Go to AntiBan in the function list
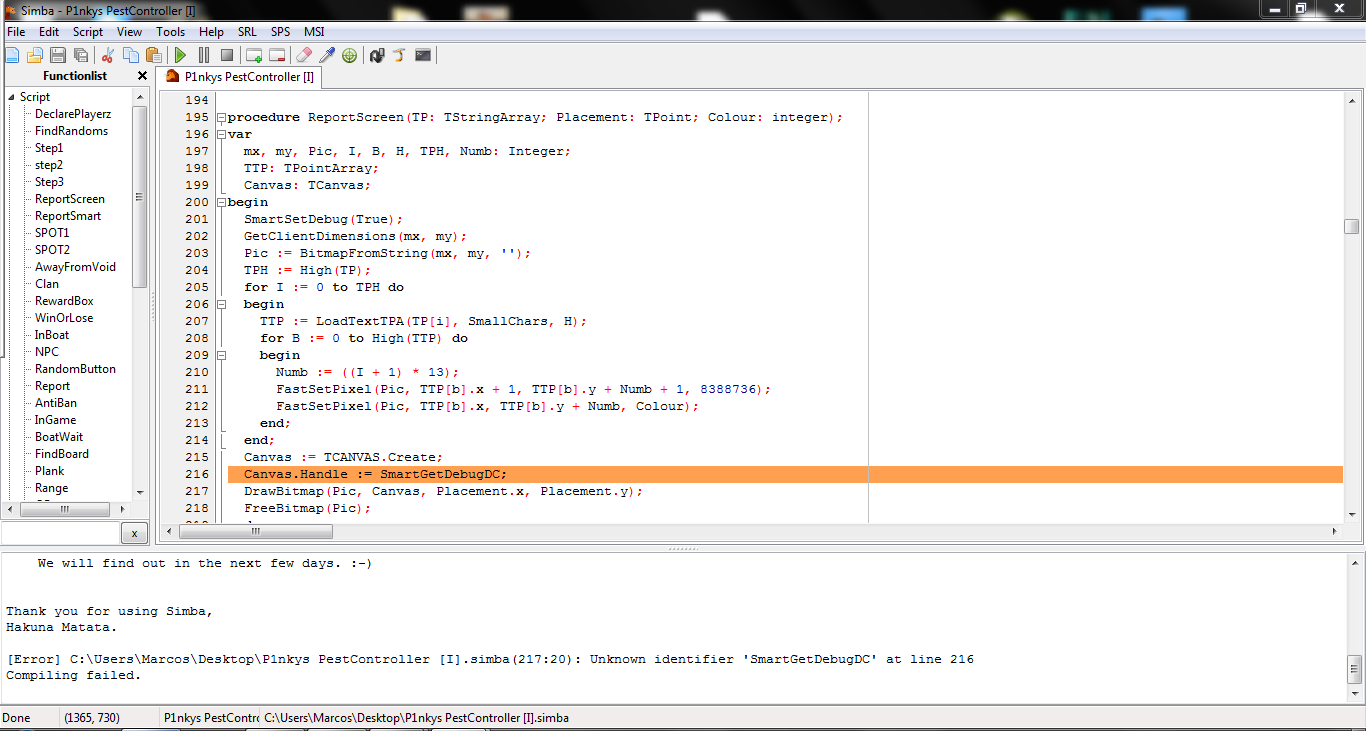This screenshot has width=1366, height=731. pyautogui.click(x=56, y=403)
